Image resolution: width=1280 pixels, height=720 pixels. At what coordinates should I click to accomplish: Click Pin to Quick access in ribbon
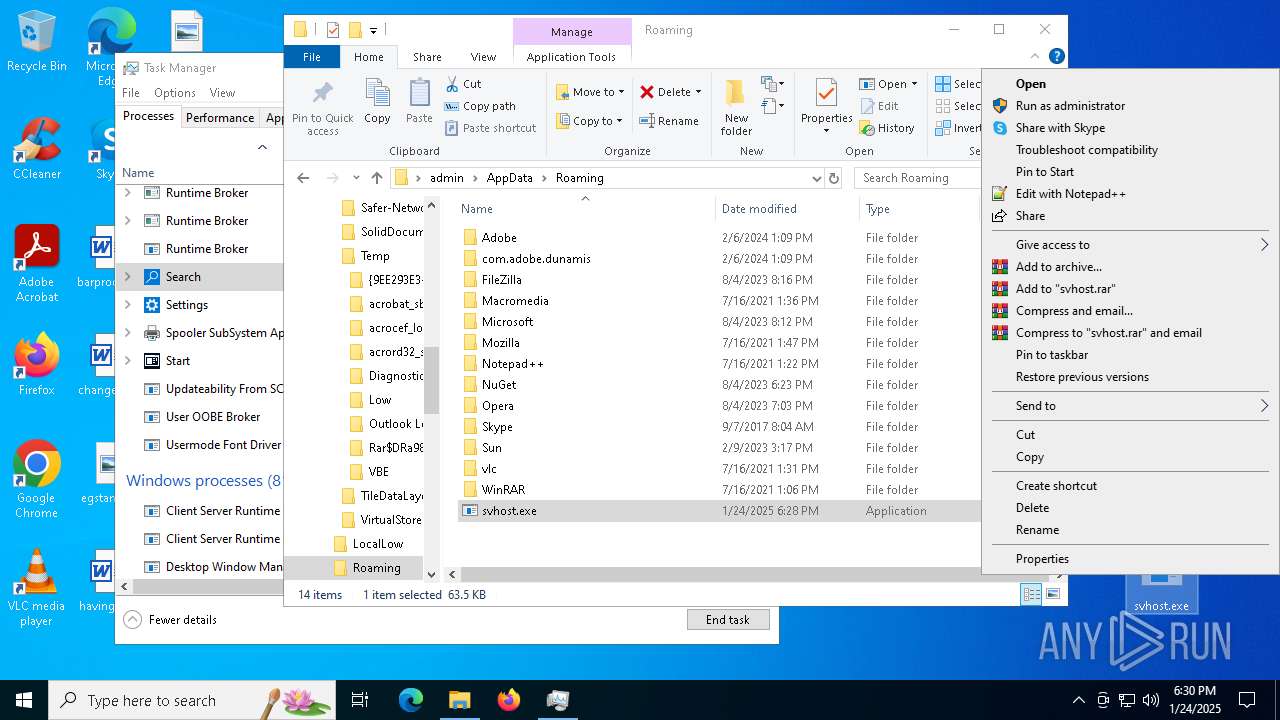322,108
